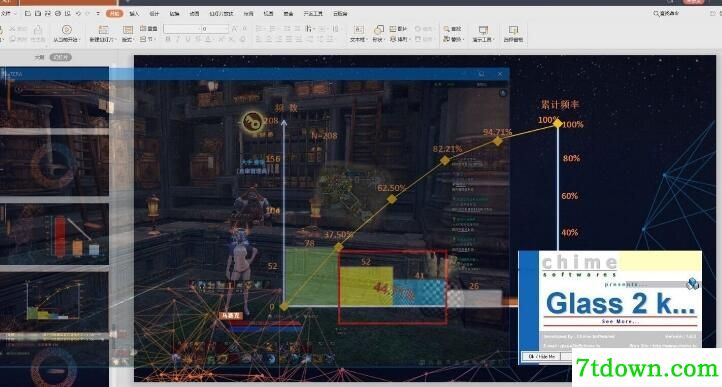This screenshot has width=722, height=387.
Task: Open the font name combo box
Action: point(182,29)
